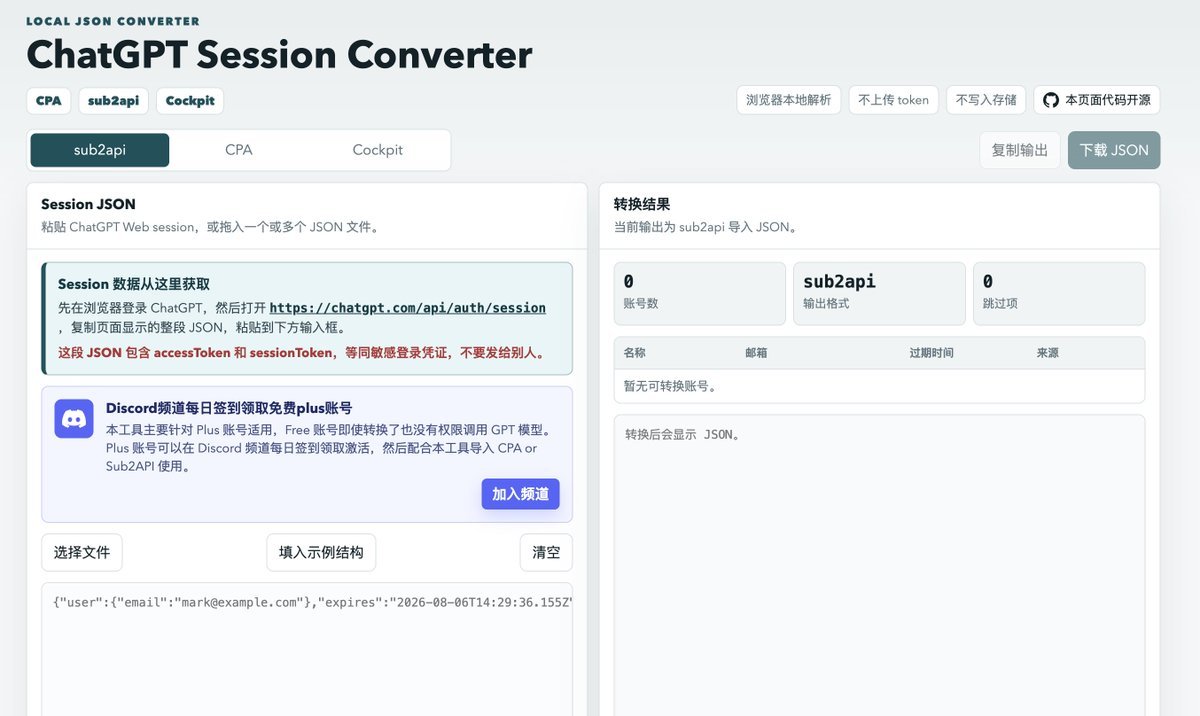Screen dimensions: 1200x716
Task: Click the 来源 column header
Action: click(1048, 353)
